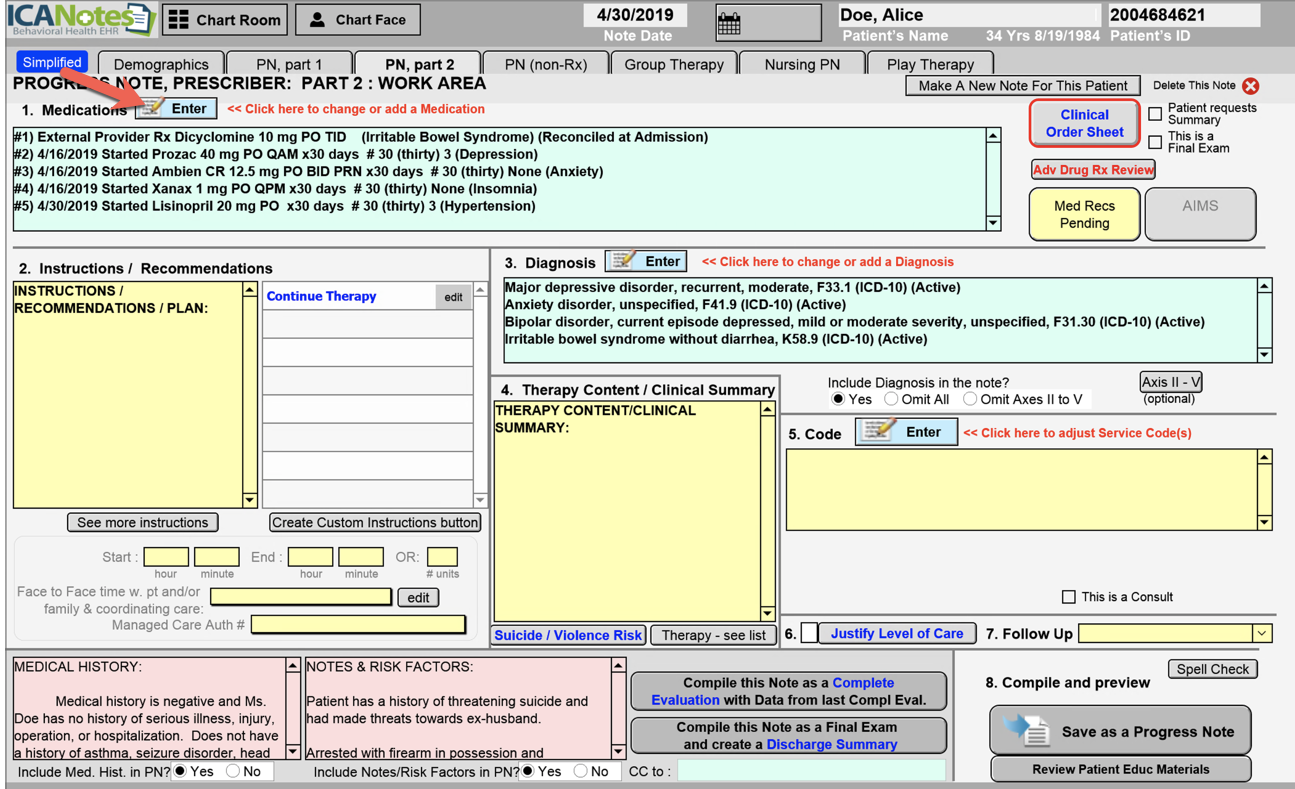Enable the This is a Consult checkbox
This screenshot has width=1295, height=789.
1068,597
